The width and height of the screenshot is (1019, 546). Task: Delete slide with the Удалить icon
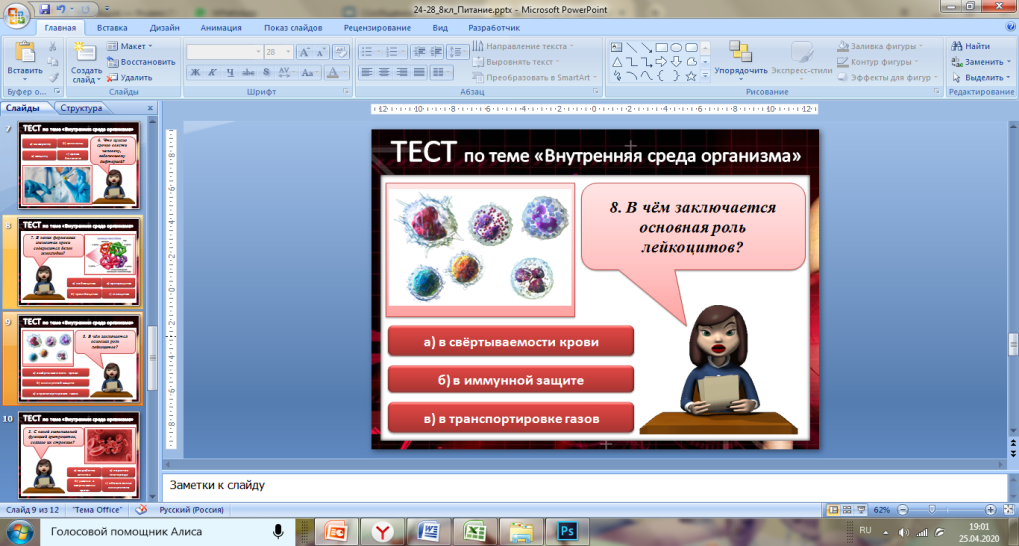129,77
